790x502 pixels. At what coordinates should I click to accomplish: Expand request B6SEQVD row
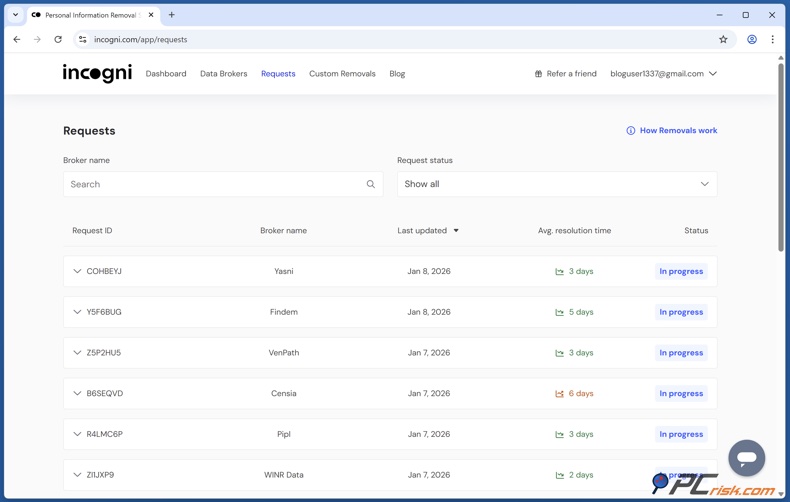point(77,394)
